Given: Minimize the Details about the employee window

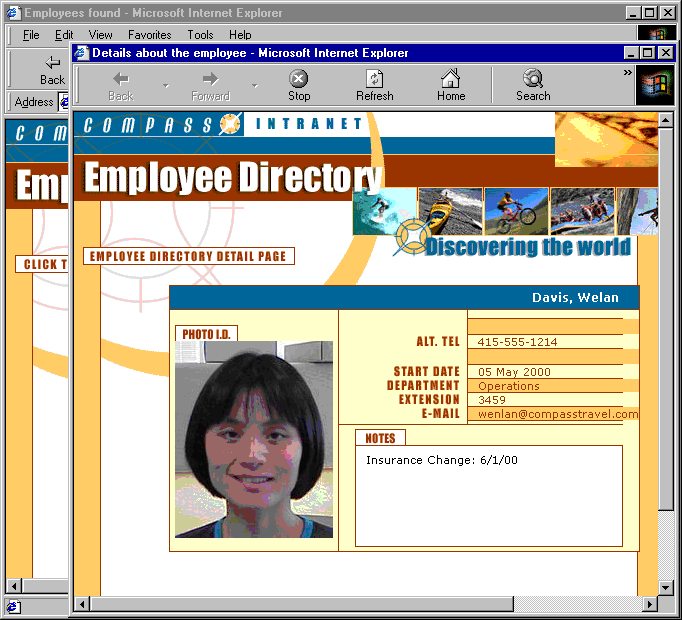Looking at the screenshot, I should click(631, 53).
